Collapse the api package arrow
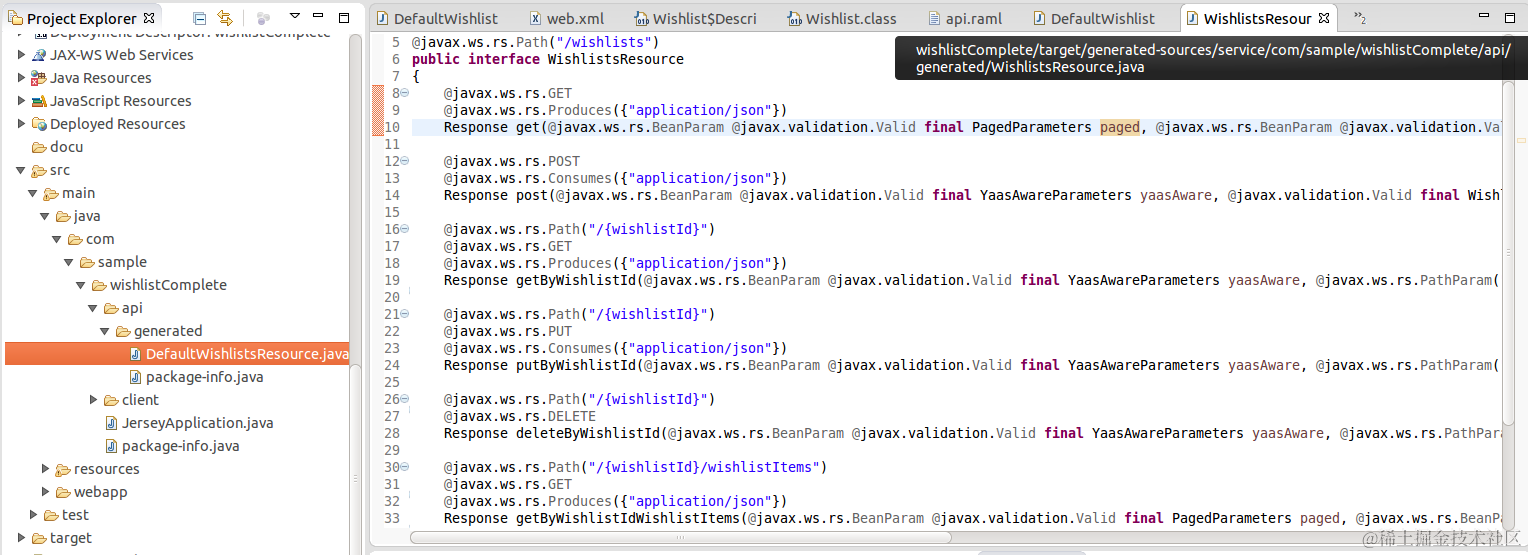Image resolution: width=1528 pixels, height=555 pixels. click(x=93, y=309)
